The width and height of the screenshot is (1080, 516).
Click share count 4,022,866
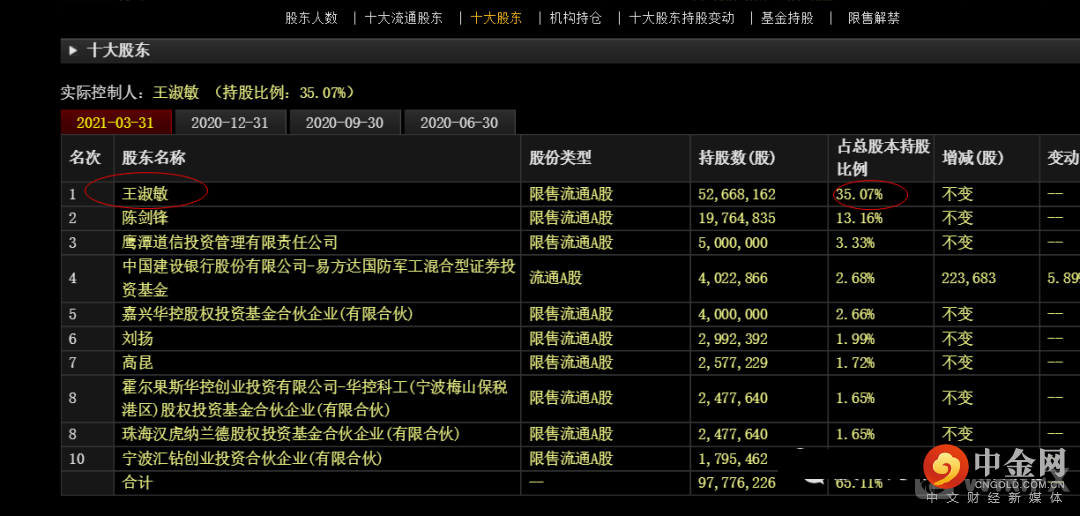tap(733, 278)
